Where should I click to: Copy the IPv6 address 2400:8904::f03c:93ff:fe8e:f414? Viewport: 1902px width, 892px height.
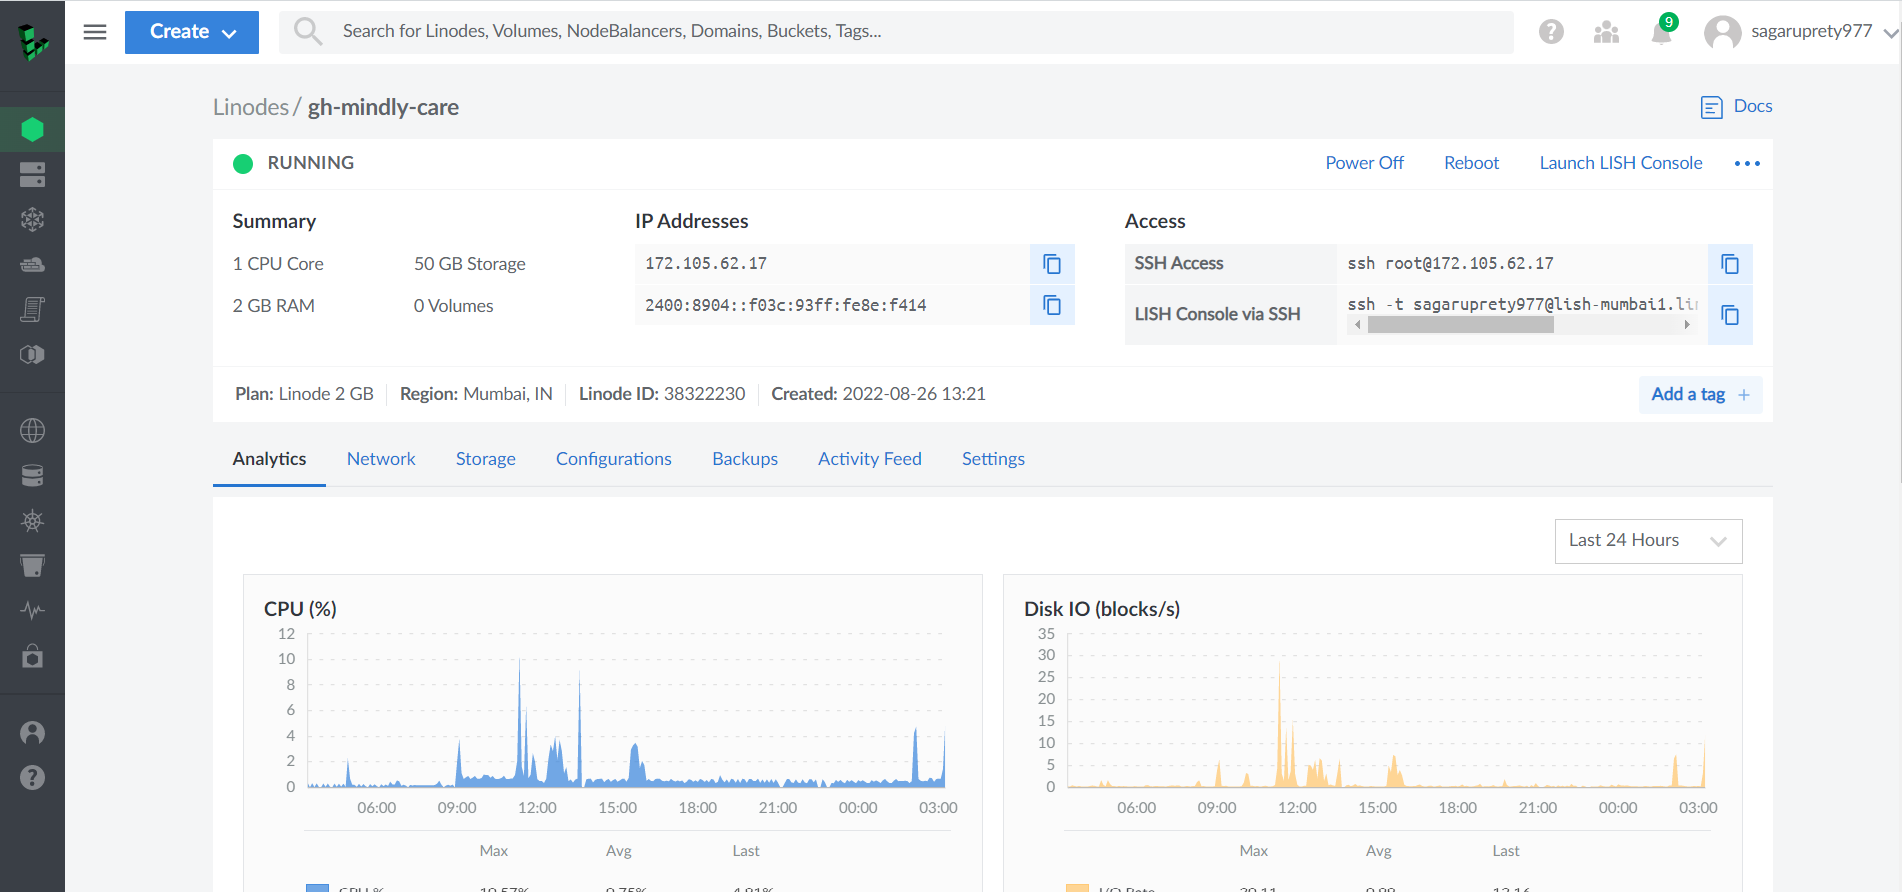(1052, 305)
